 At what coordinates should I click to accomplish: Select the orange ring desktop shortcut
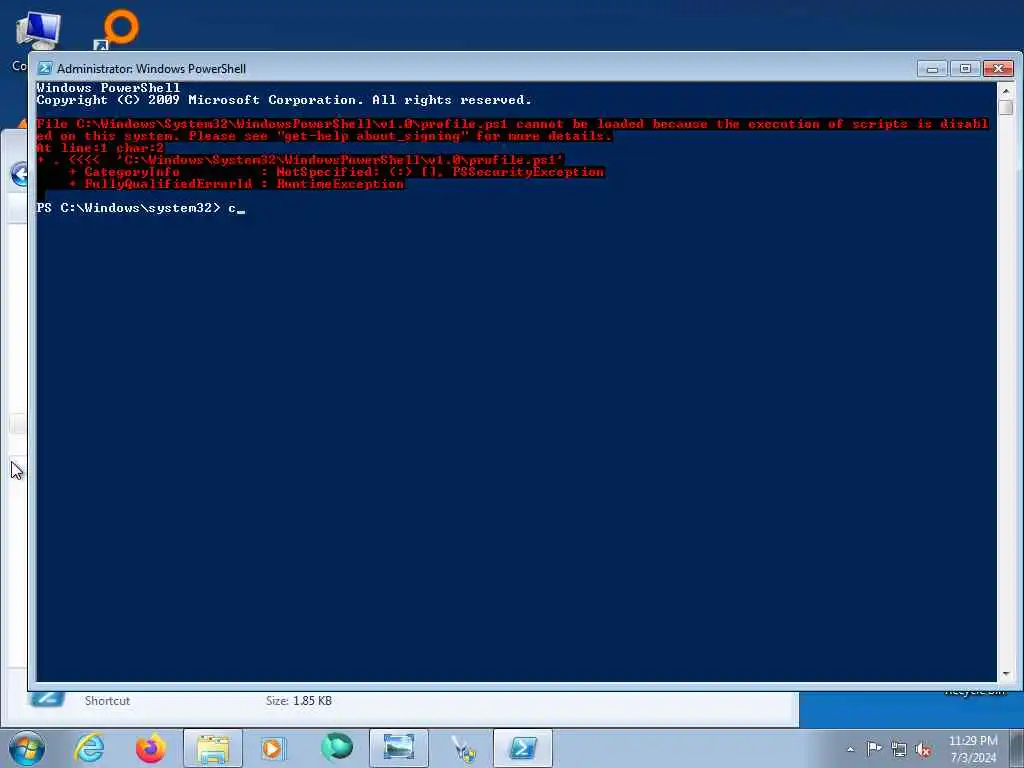(x=119, y=29)
